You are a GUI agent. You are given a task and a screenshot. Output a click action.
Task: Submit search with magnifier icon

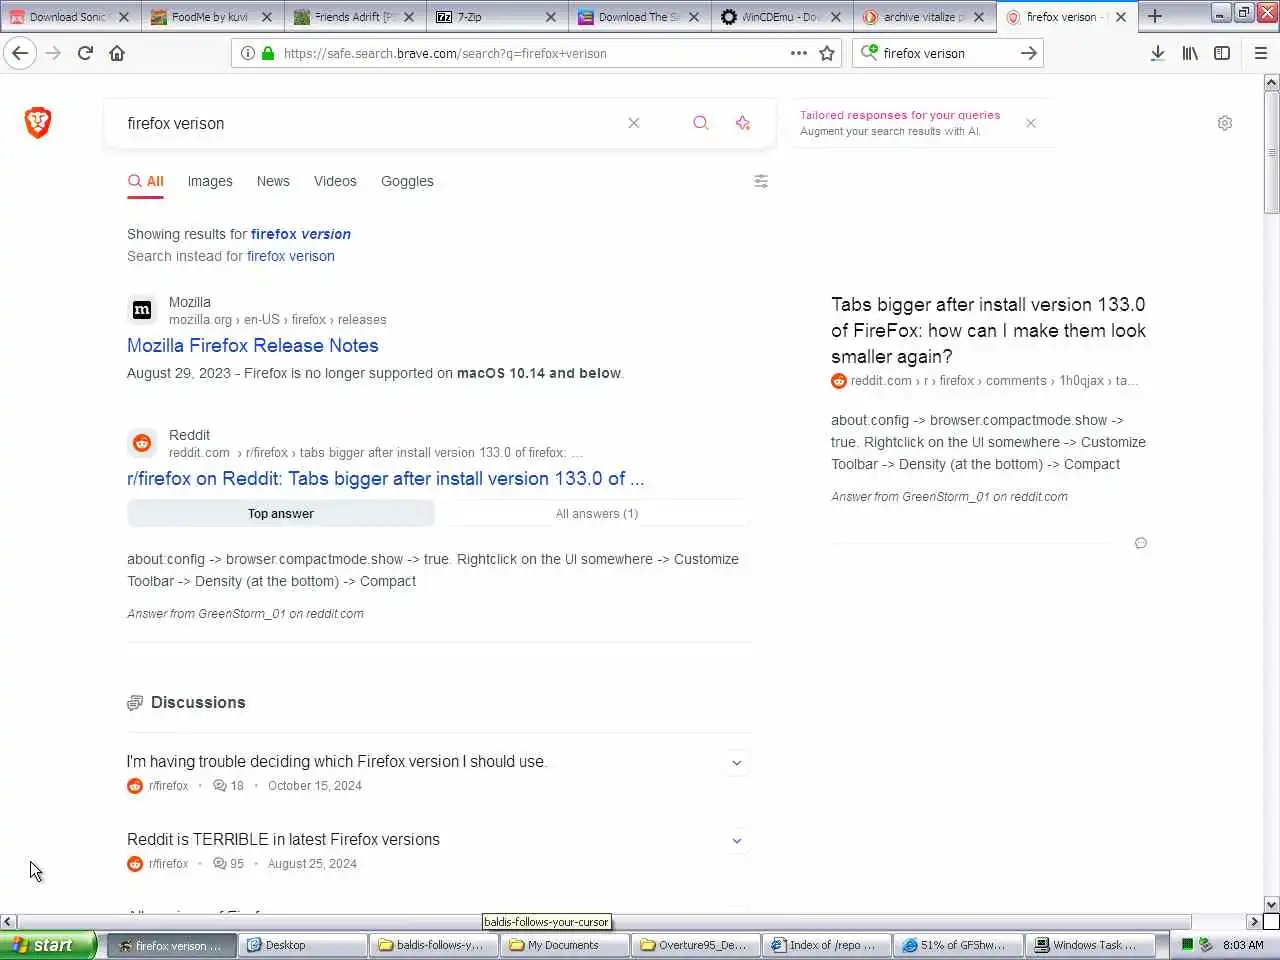coord(701,123)
